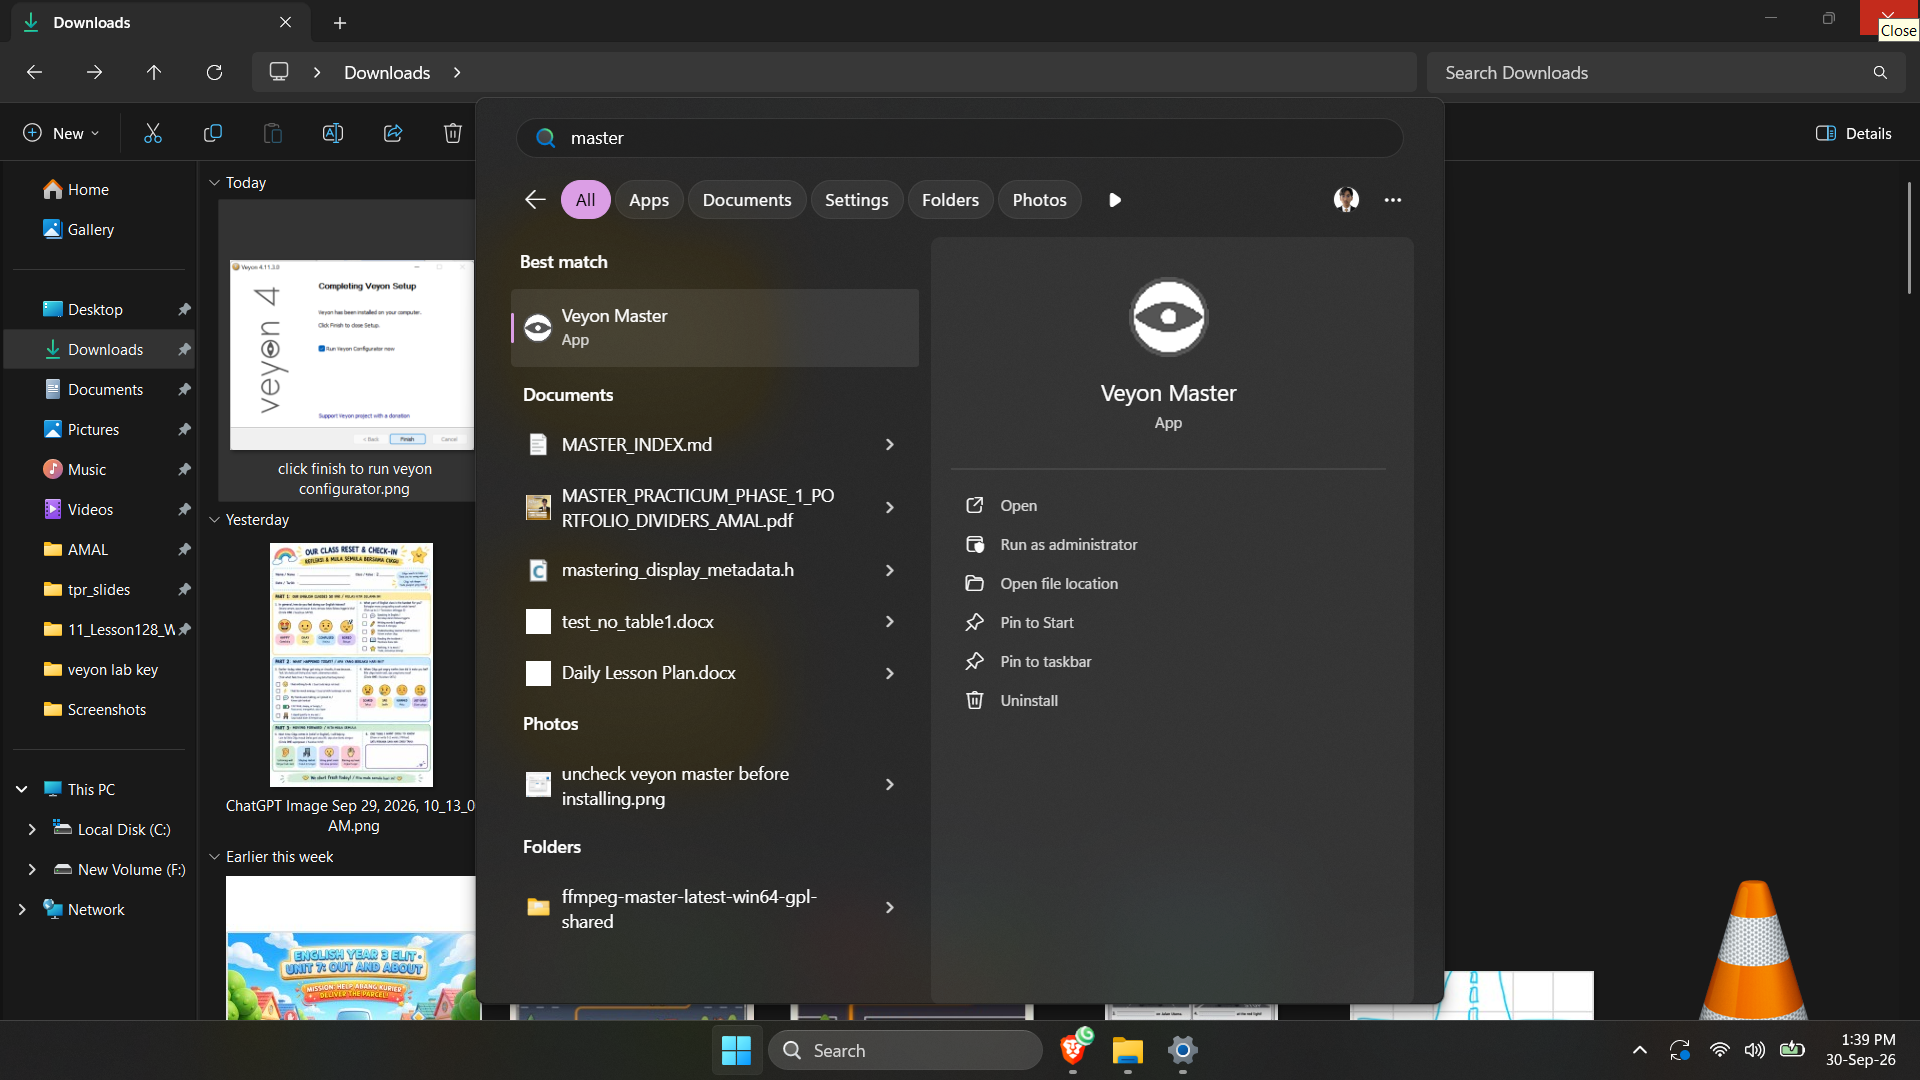The width and height of the screenshot is (1920, 1080).
Task: Expand the Downloads breadcrumb chevron
Action: click(457, 72)
